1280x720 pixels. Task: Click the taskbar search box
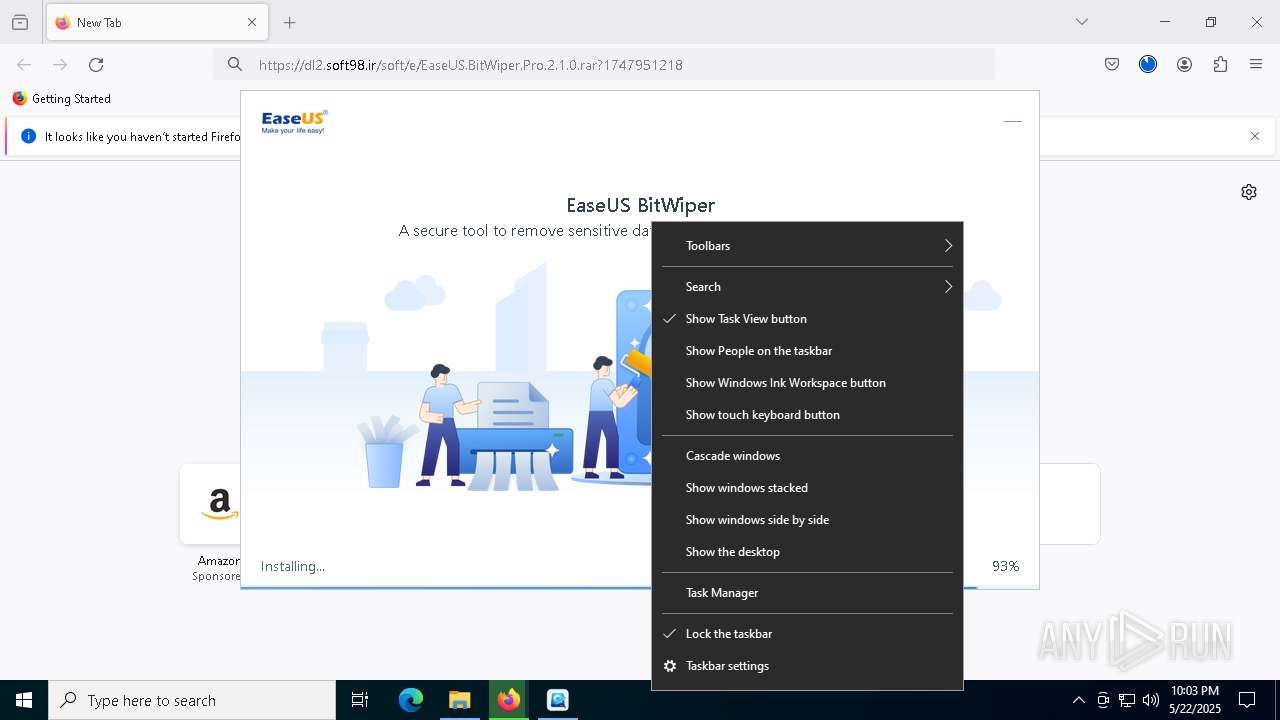click(192, 700)
